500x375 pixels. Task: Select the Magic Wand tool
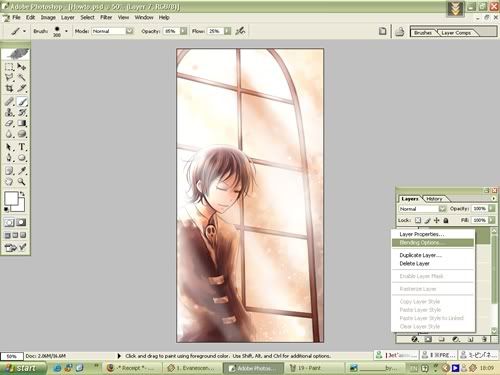point(22,78)
